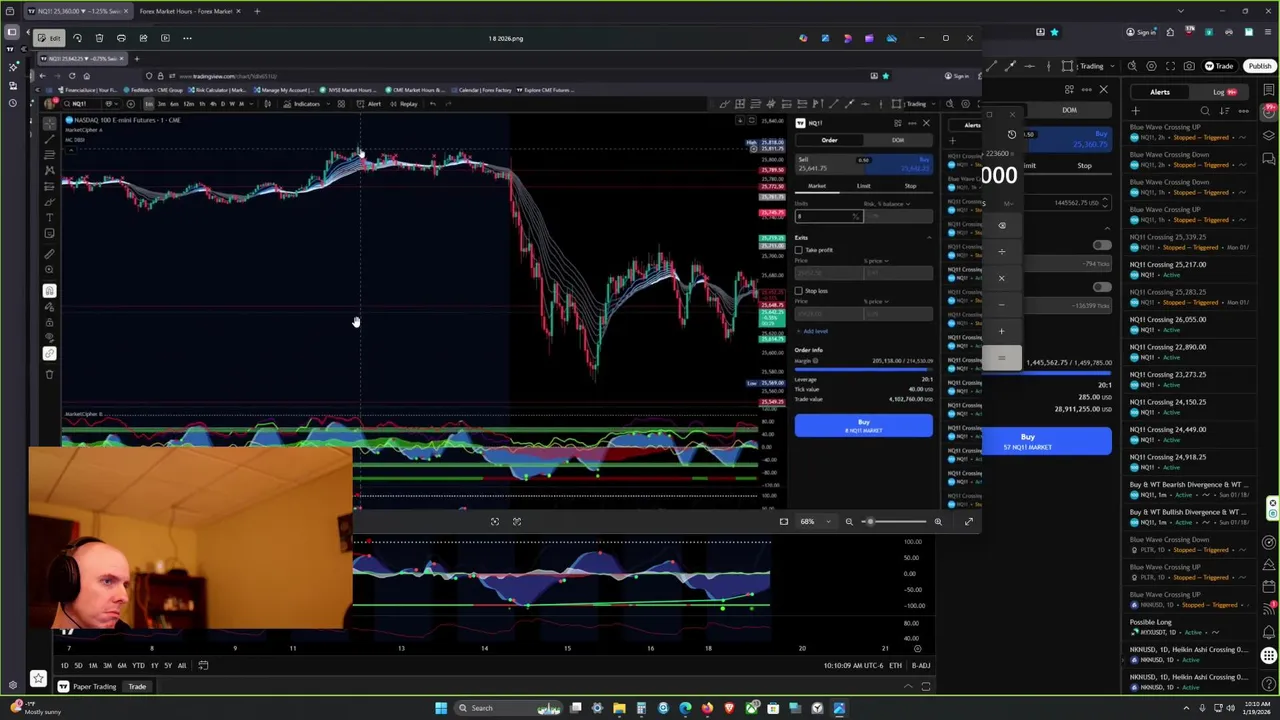Image resolution: width=1280 pixels, height=720 pixels.
Task: Click the calculator backspace key
Action: click(x=1001, y=225)
